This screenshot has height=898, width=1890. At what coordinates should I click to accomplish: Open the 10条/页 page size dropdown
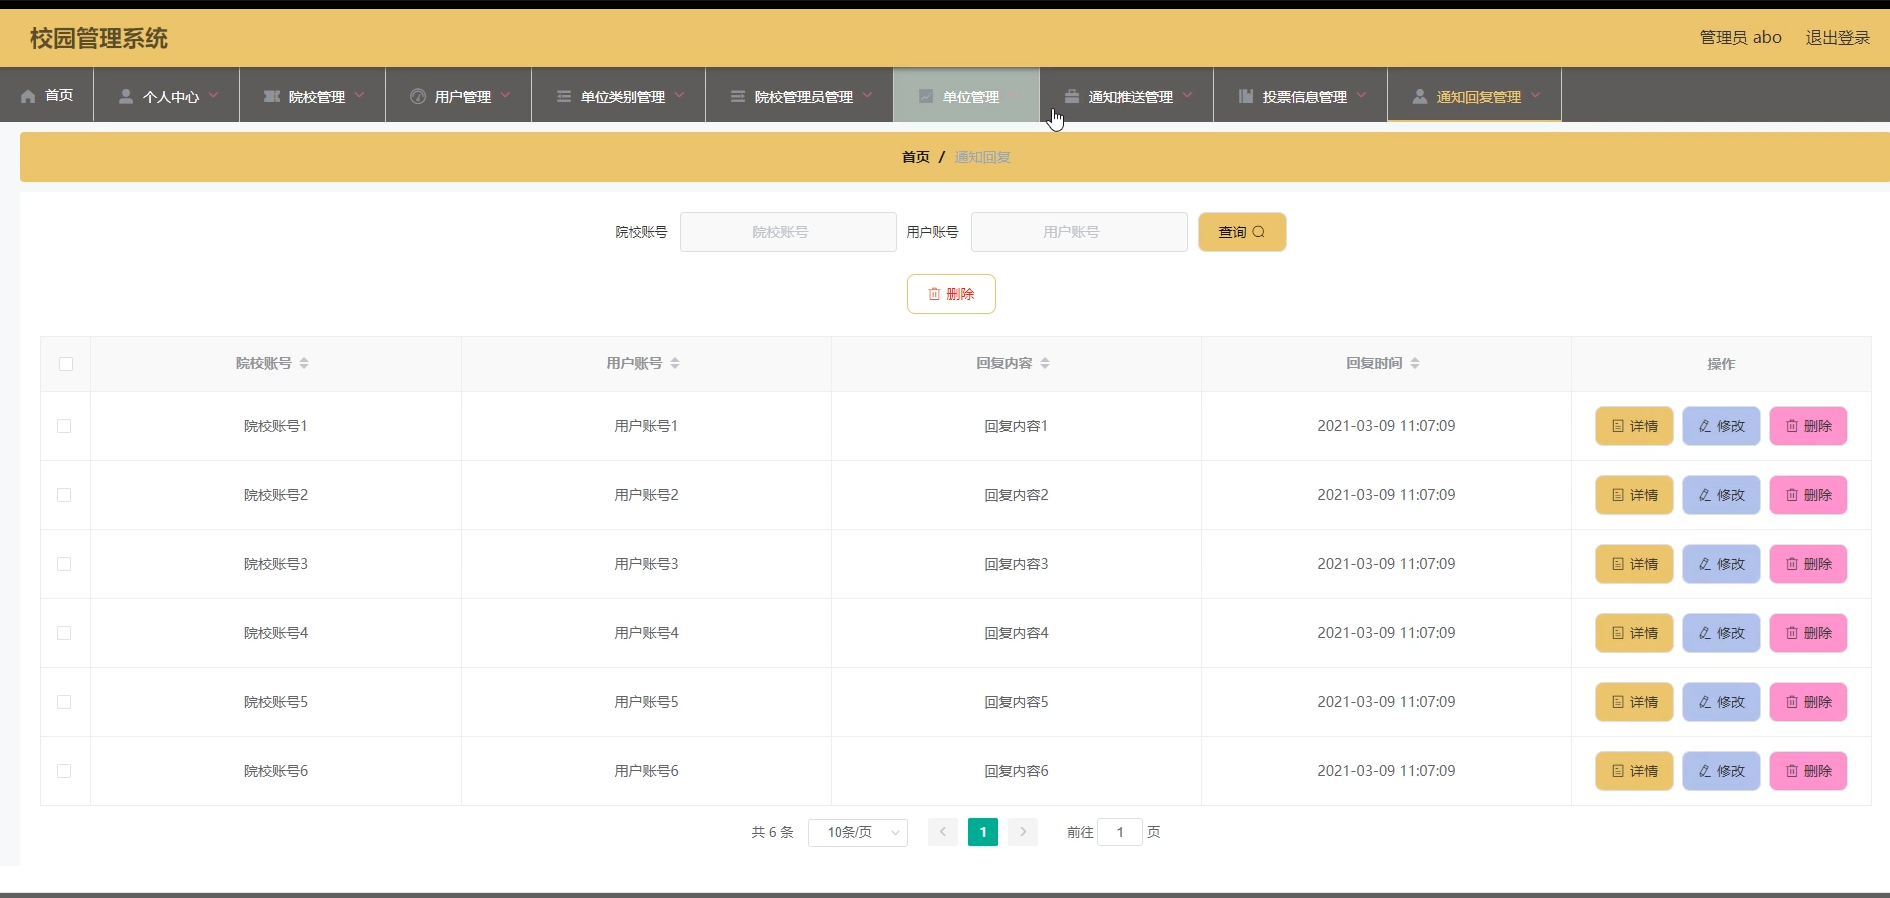[858, 832]
